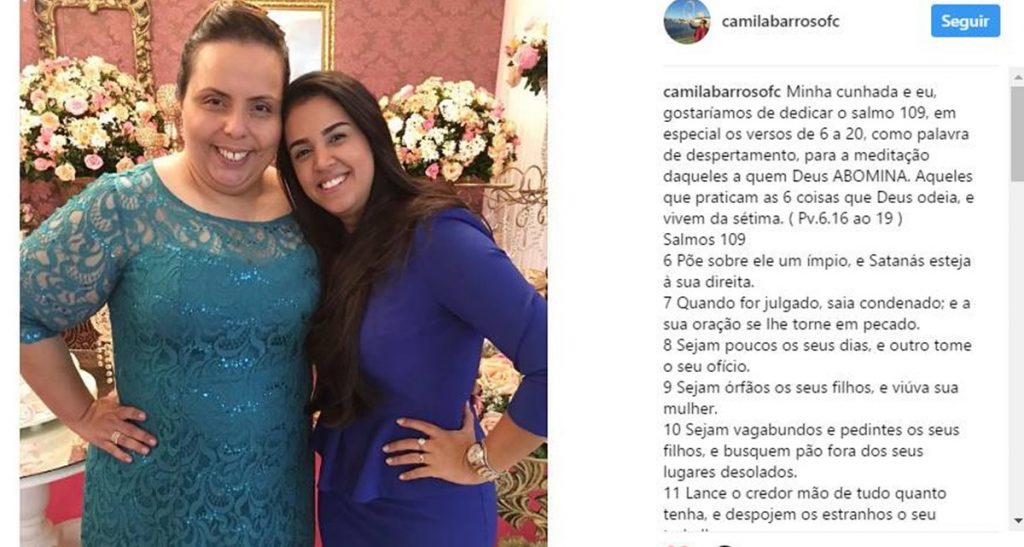The width and height of the screenshot is (1024, 547).
Task: Click the scrollbar track below the thumb
Action: (x=1017, y=346)
